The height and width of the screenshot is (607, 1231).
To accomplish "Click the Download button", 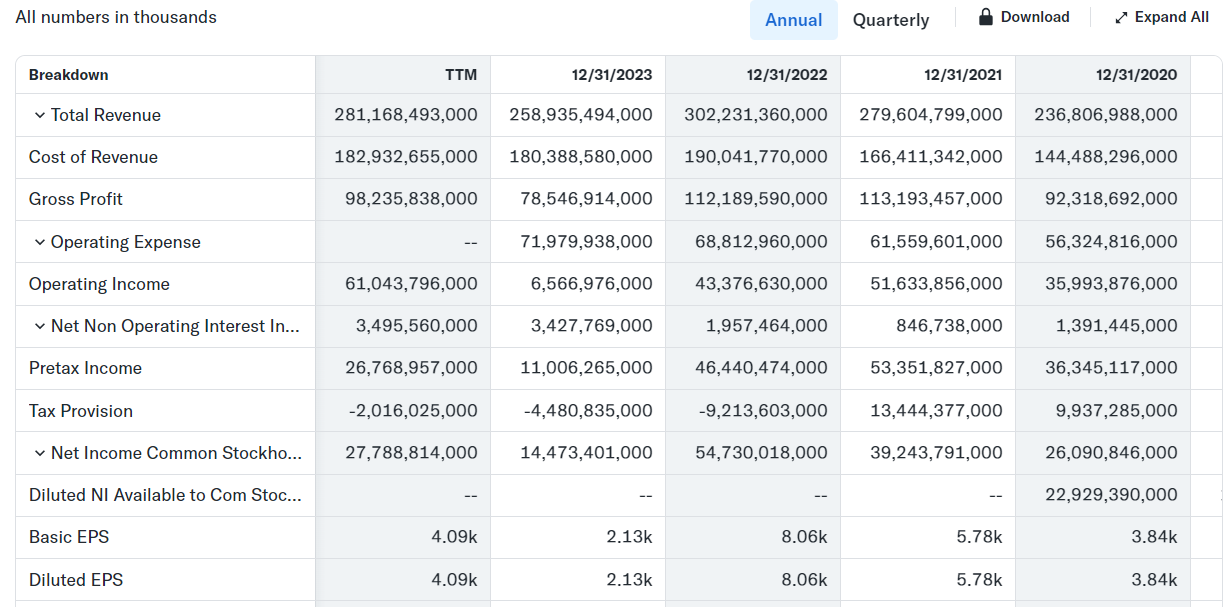I will (1024, 17).
